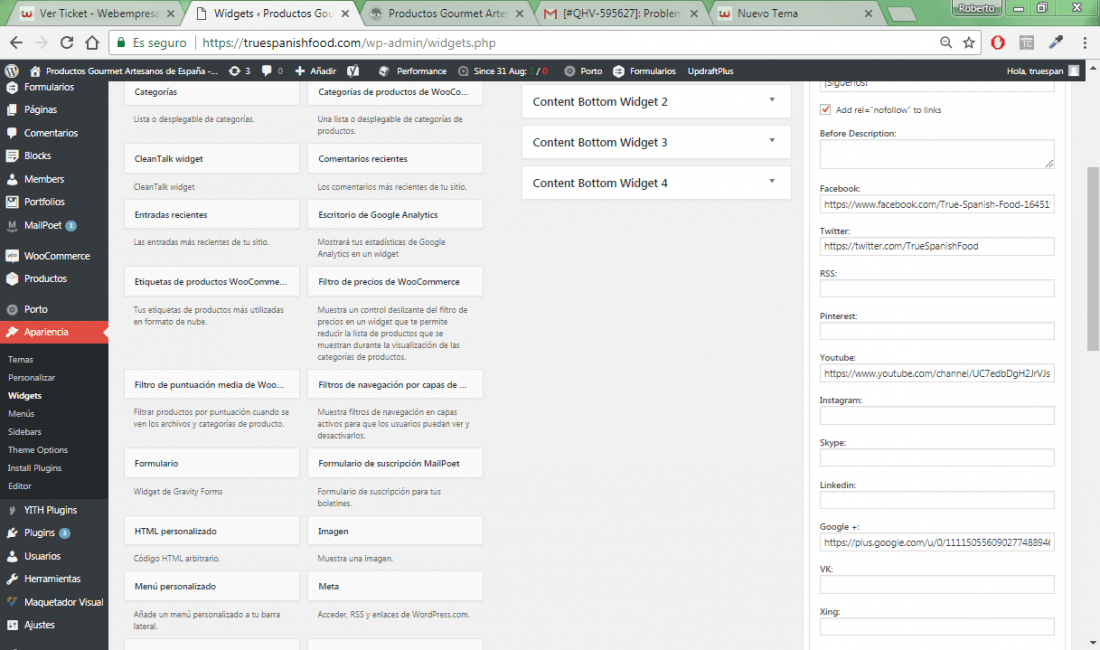
Task: Select the HTML personalizado widget
Action: (212, 531)
